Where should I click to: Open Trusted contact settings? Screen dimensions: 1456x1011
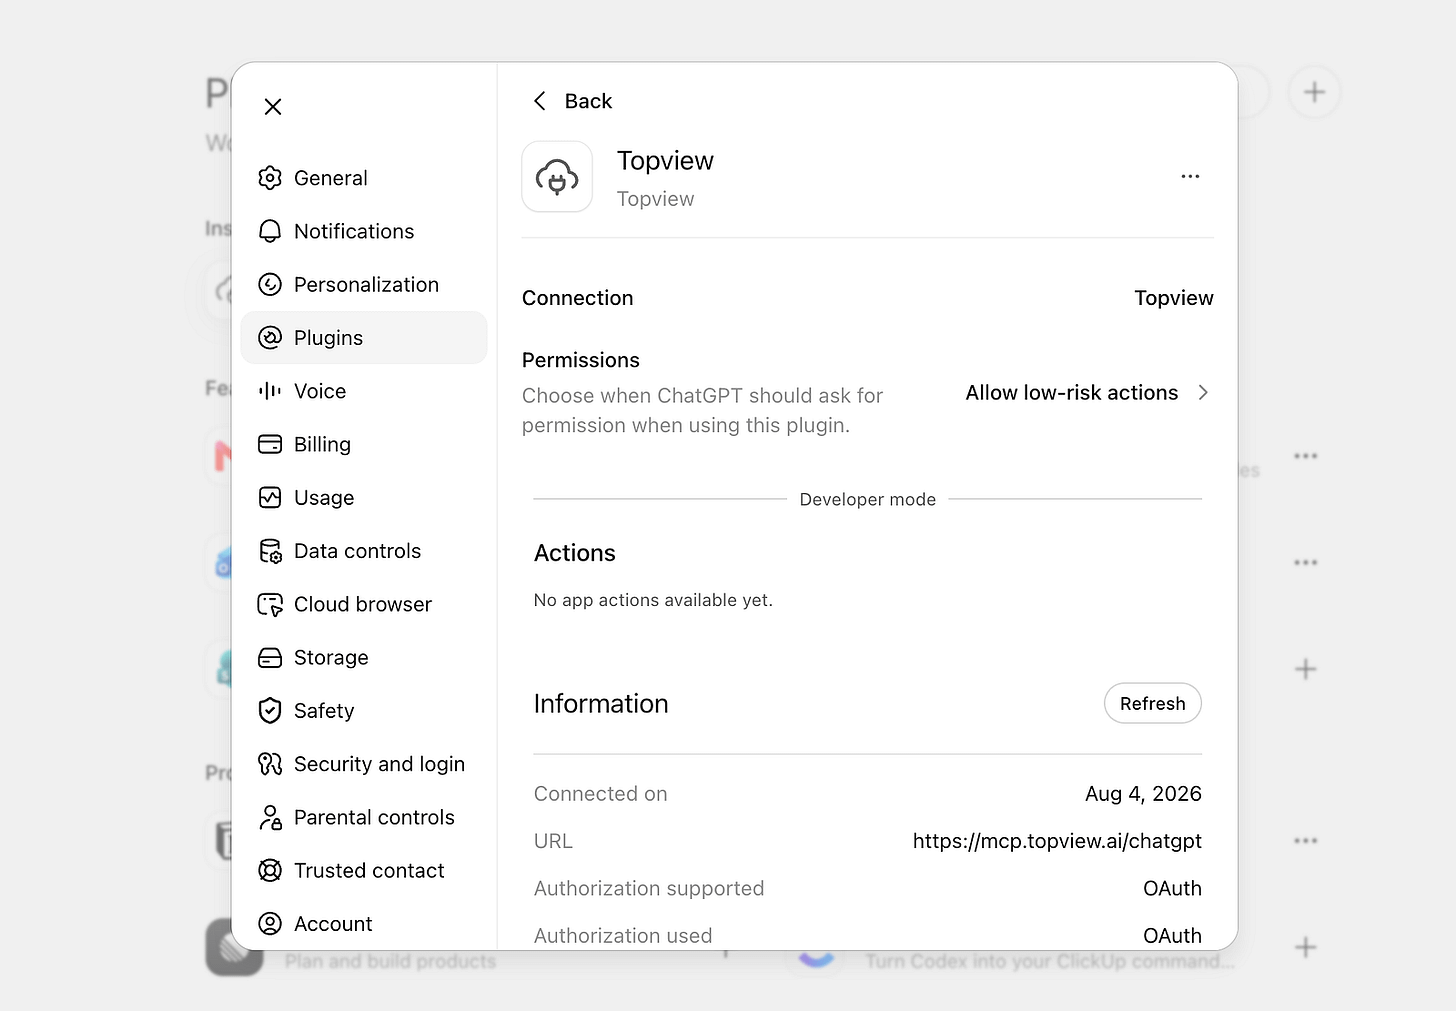364,870
